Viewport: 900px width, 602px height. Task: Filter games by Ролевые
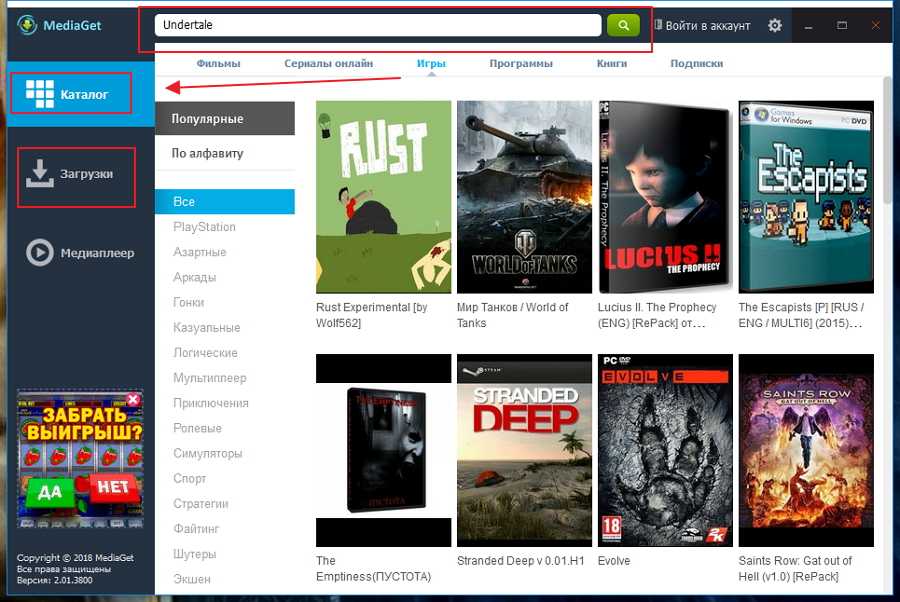pyautogui.click(x=197, y=428)
